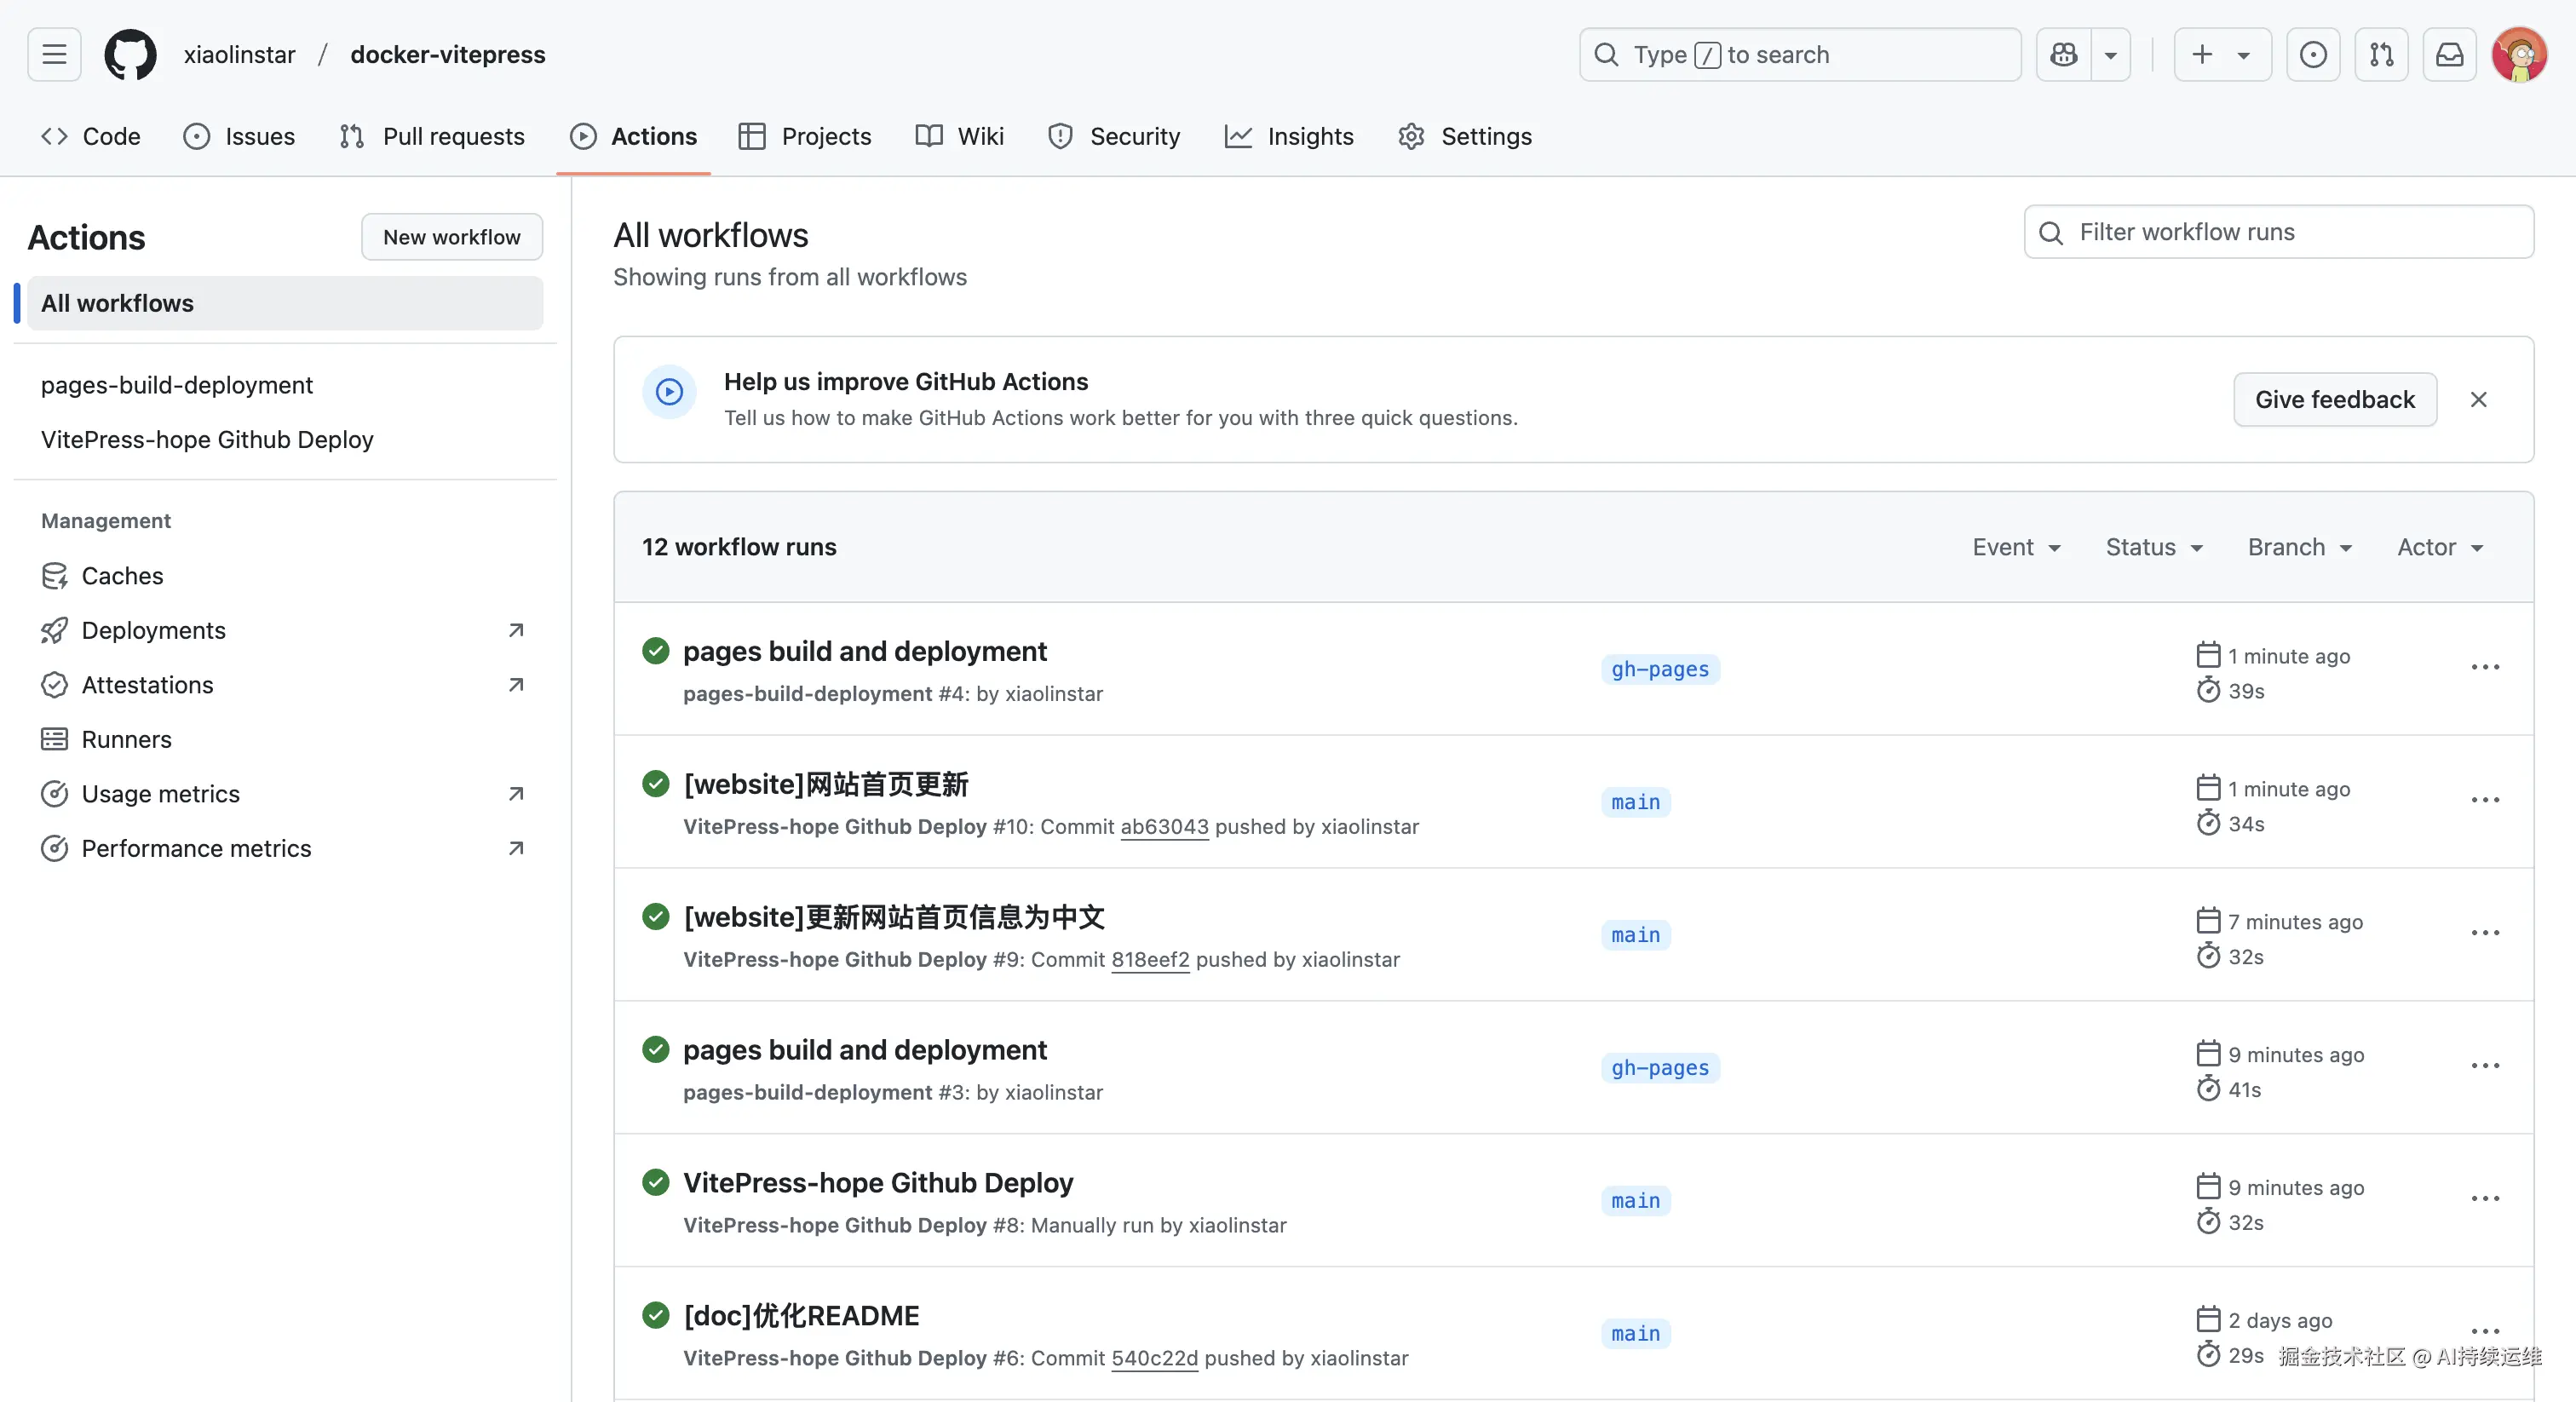Go to GitHub home via the logo
The width and height of the screenshot is (2576, 1402).
click(130, 54)
